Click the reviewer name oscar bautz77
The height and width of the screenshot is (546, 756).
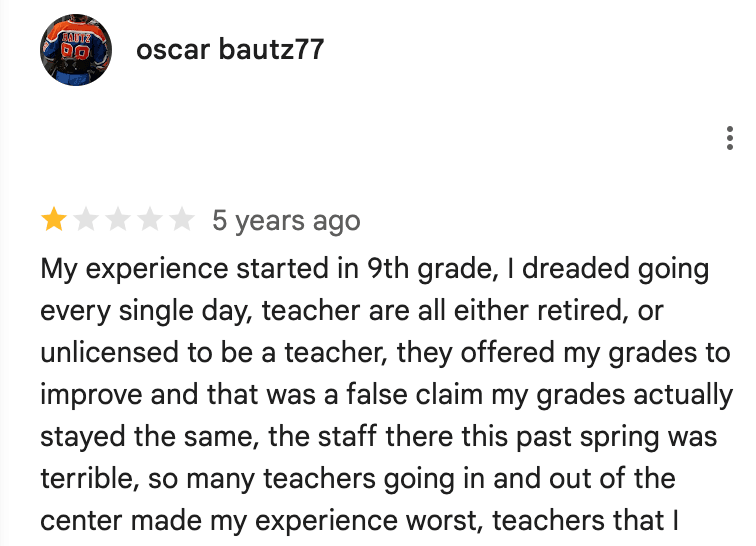[x=230, y=50]
